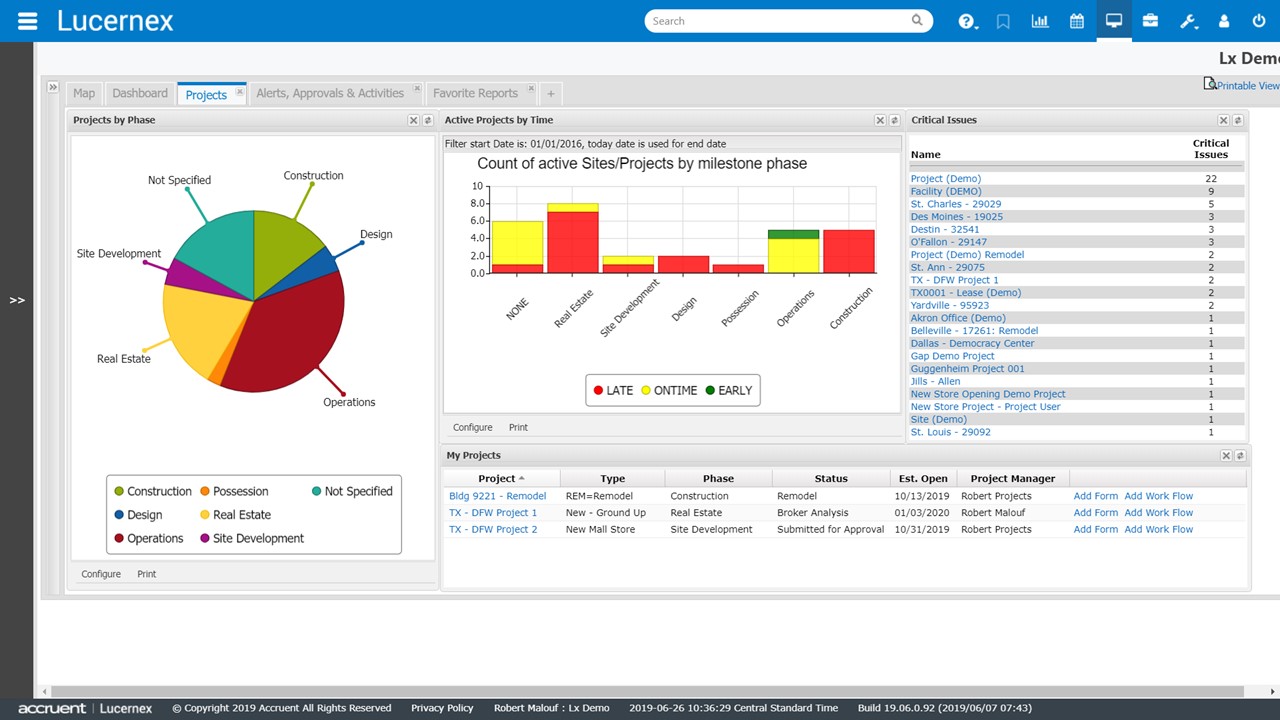Open Akron Office (Demo) link
1280x720 pixels.
(x=958, y=318)
